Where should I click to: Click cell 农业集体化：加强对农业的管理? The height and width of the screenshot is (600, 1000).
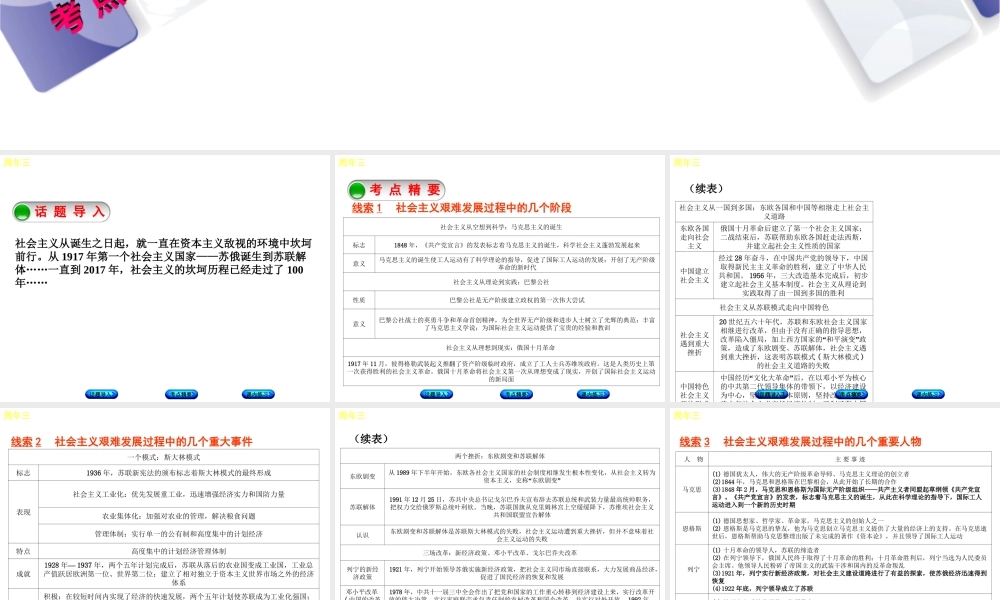(179, 516)
